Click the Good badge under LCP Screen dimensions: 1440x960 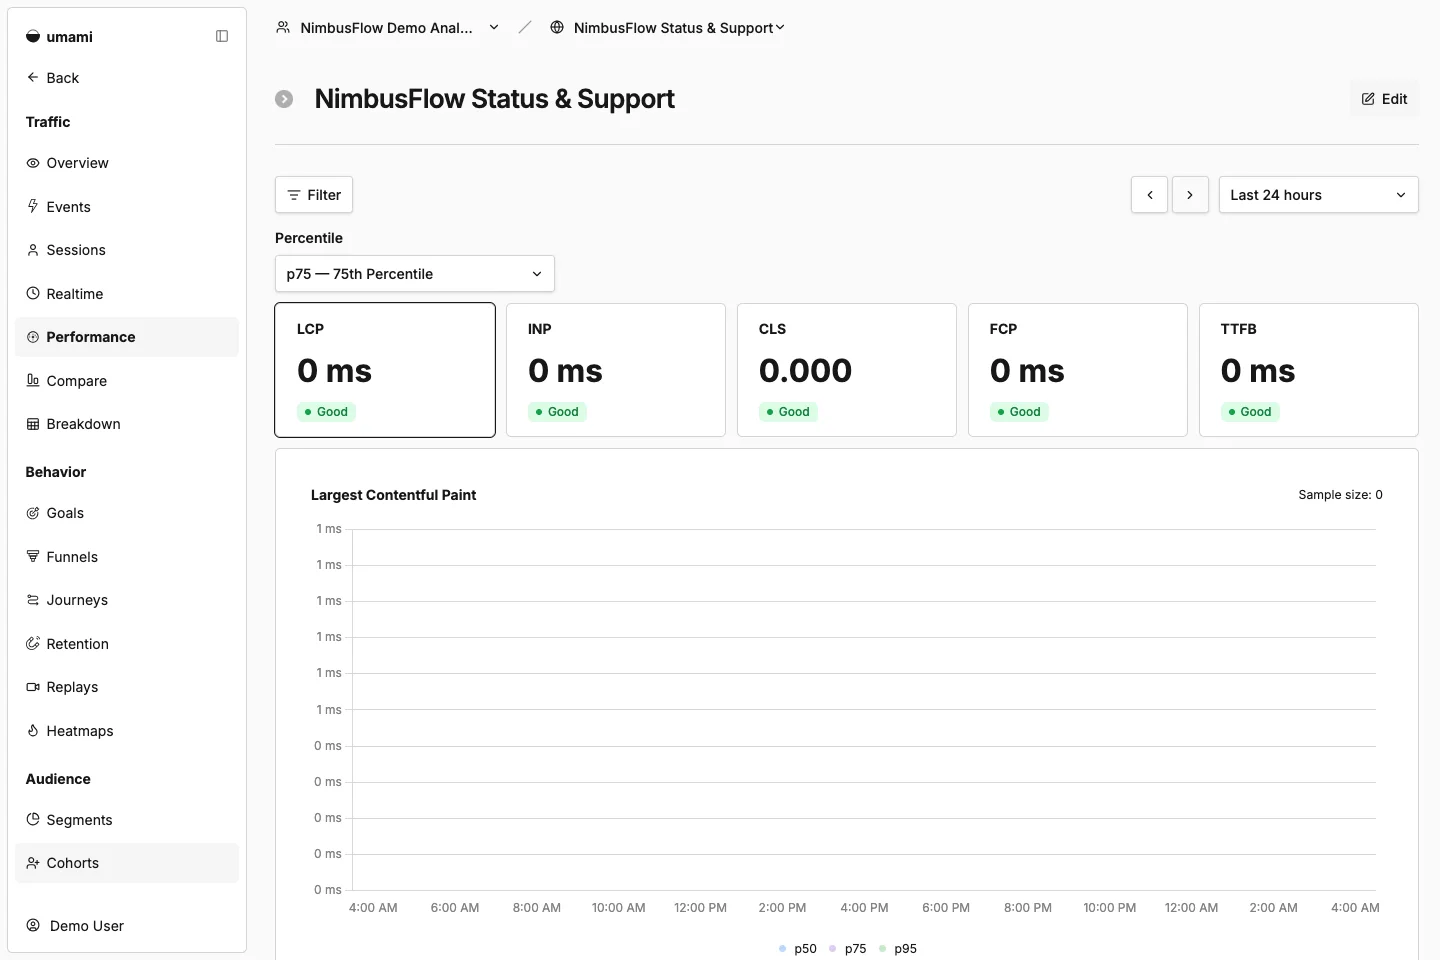(326, 411)
